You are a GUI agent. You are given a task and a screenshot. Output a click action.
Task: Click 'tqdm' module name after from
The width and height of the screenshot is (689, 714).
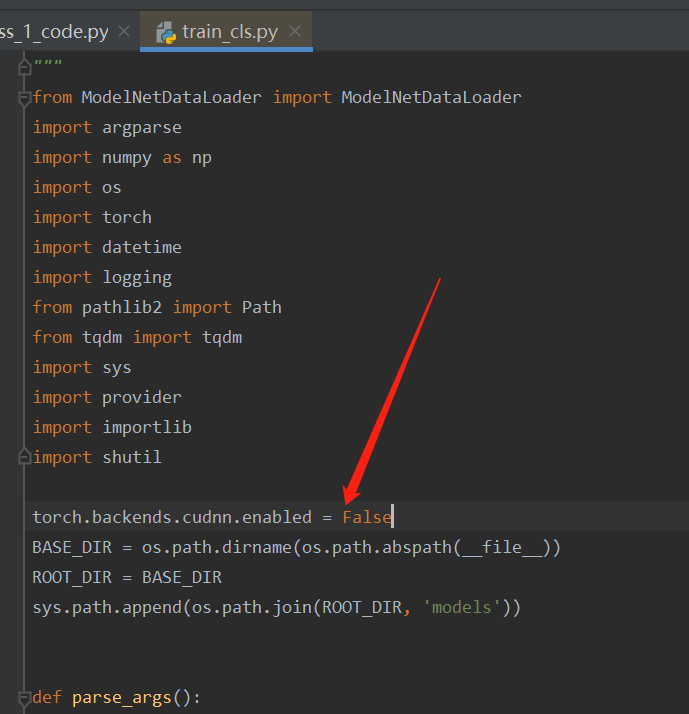coord(102,337)
